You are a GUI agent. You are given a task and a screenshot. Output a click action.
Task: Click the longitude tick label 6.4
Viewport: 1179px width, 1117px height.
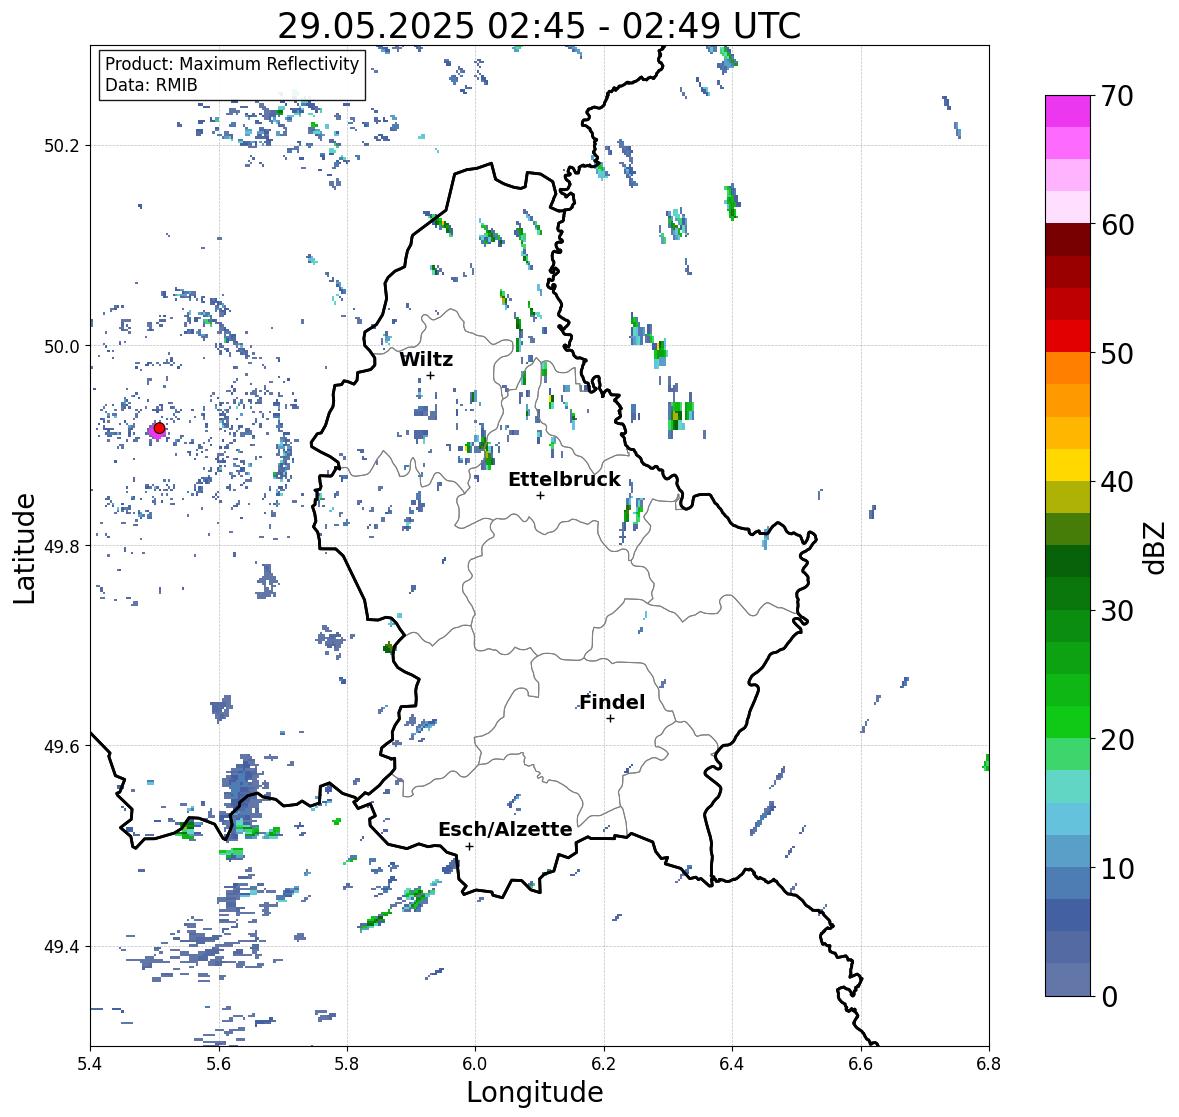(732, 1064)
